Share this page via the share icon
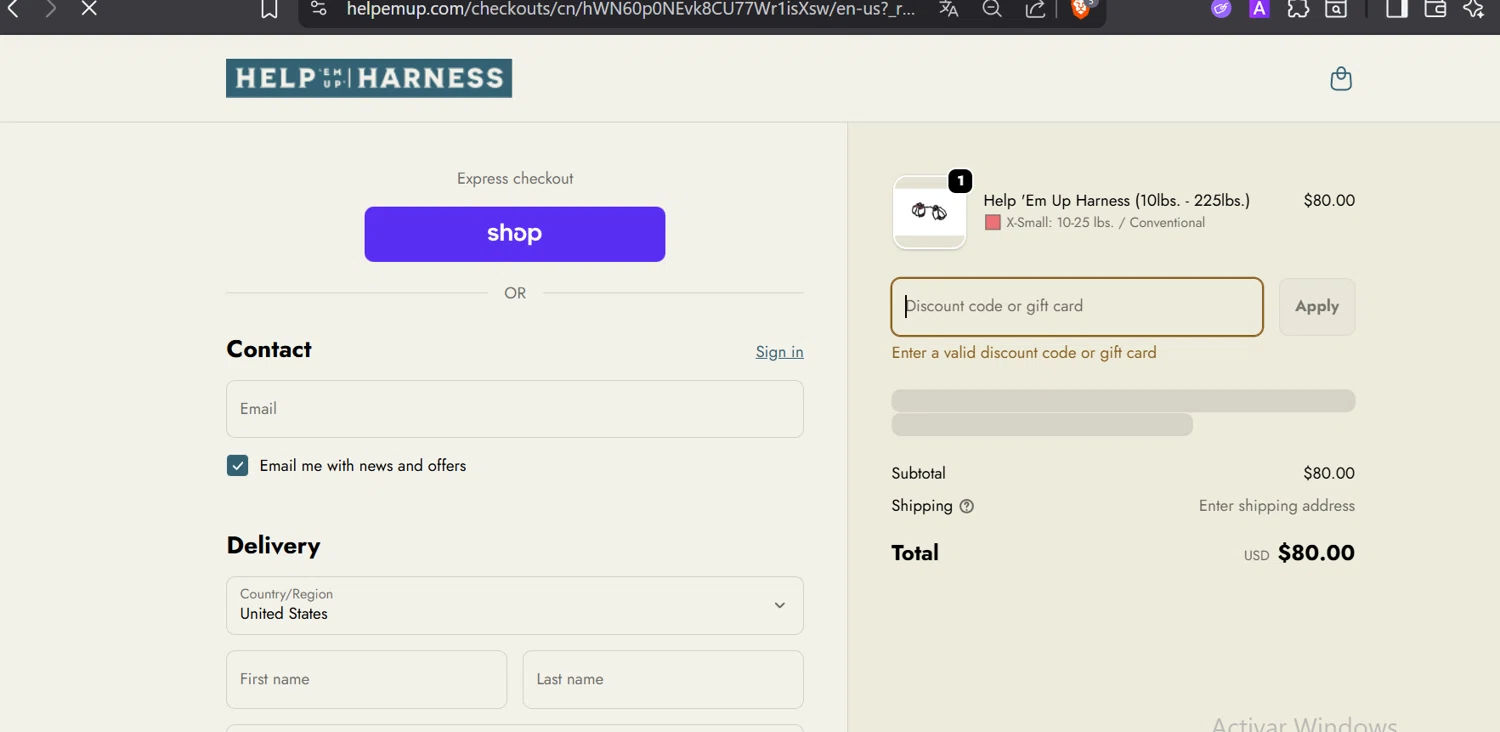 coord(1036,9)
